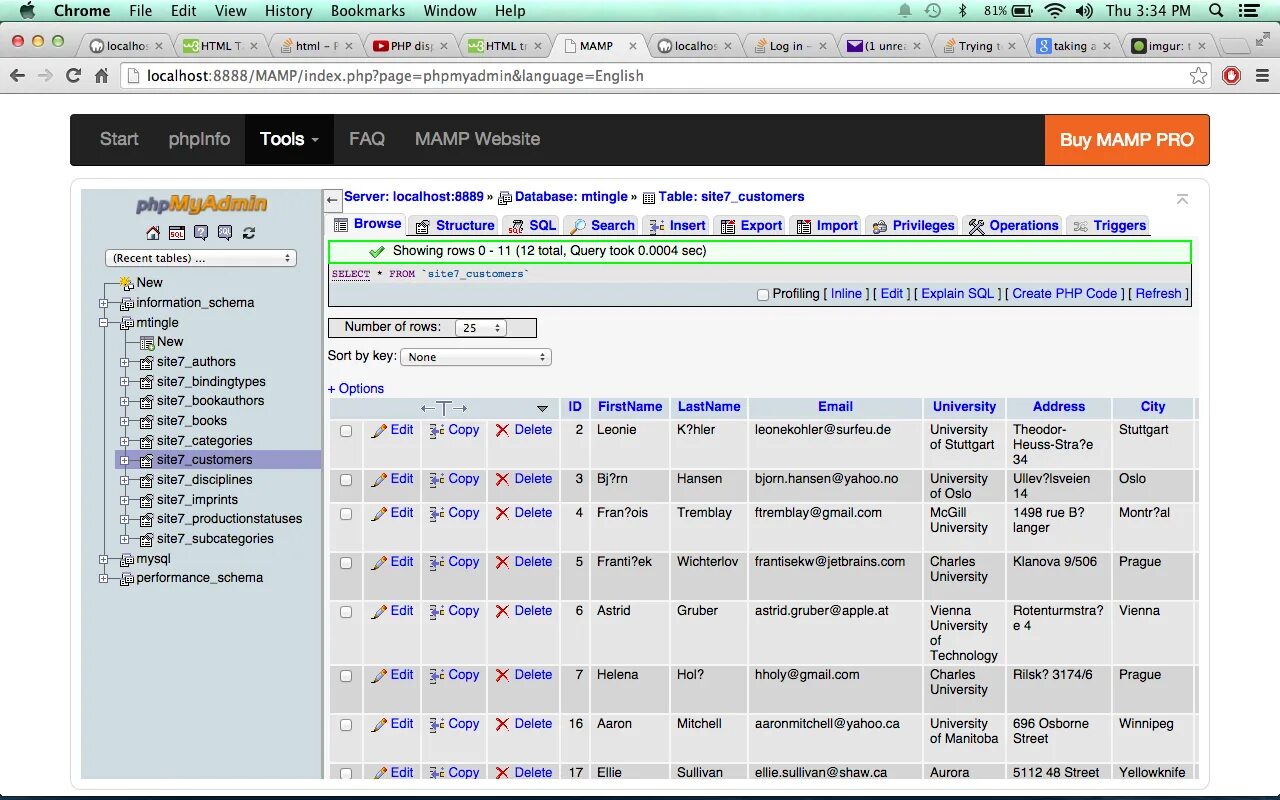
Task: Click the collapse panel arrow icon beside Server
Action: [333, 200]
